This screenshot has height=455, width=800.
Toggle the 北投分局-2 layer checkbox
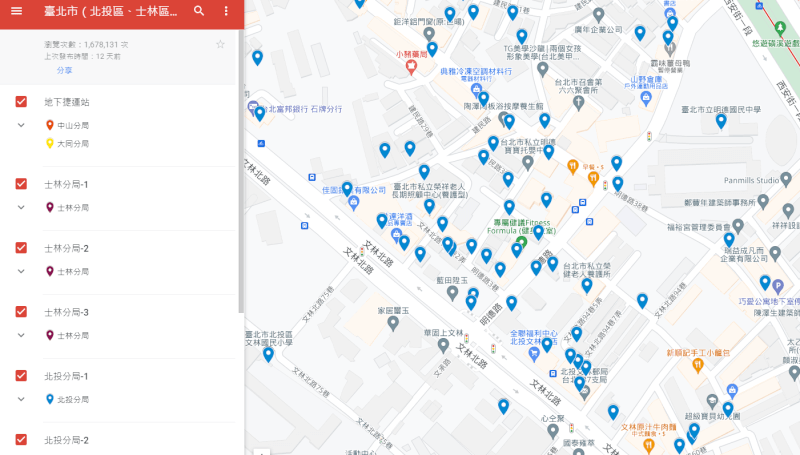21,440
